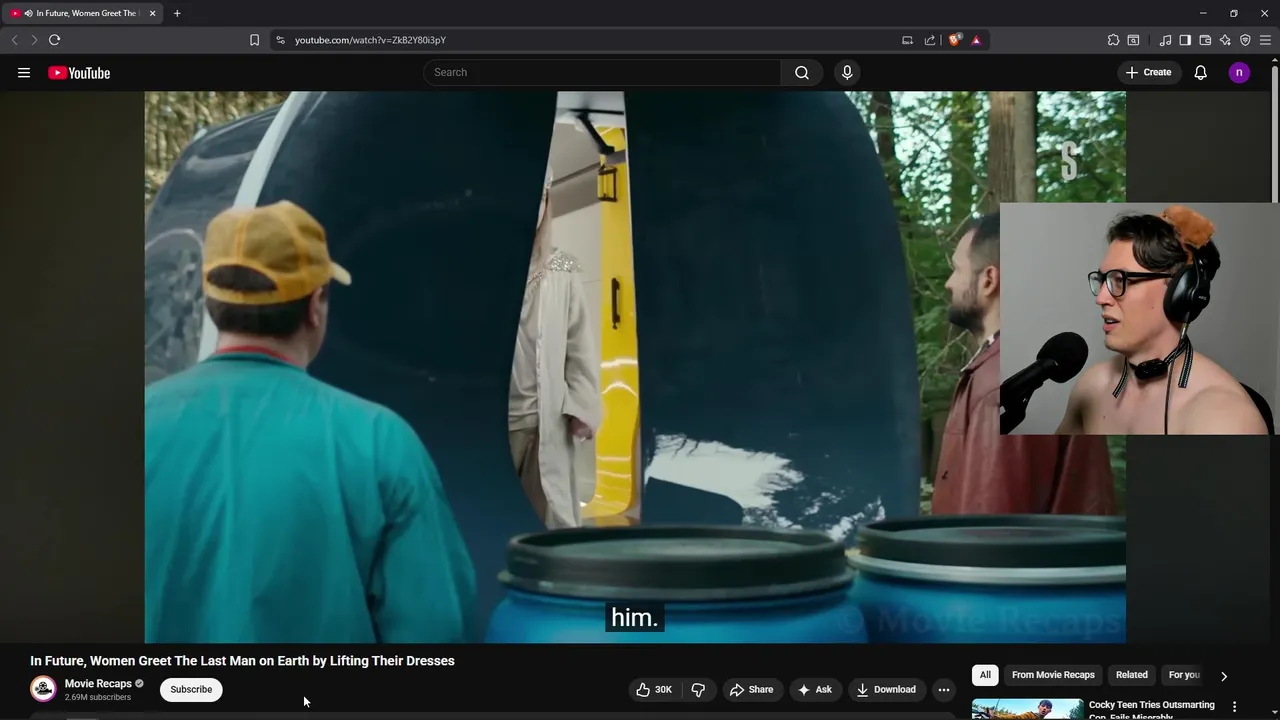Bookmark this page with bookmark icon
The height and width of the screenshot is (720, 1280).
[254, 40]
